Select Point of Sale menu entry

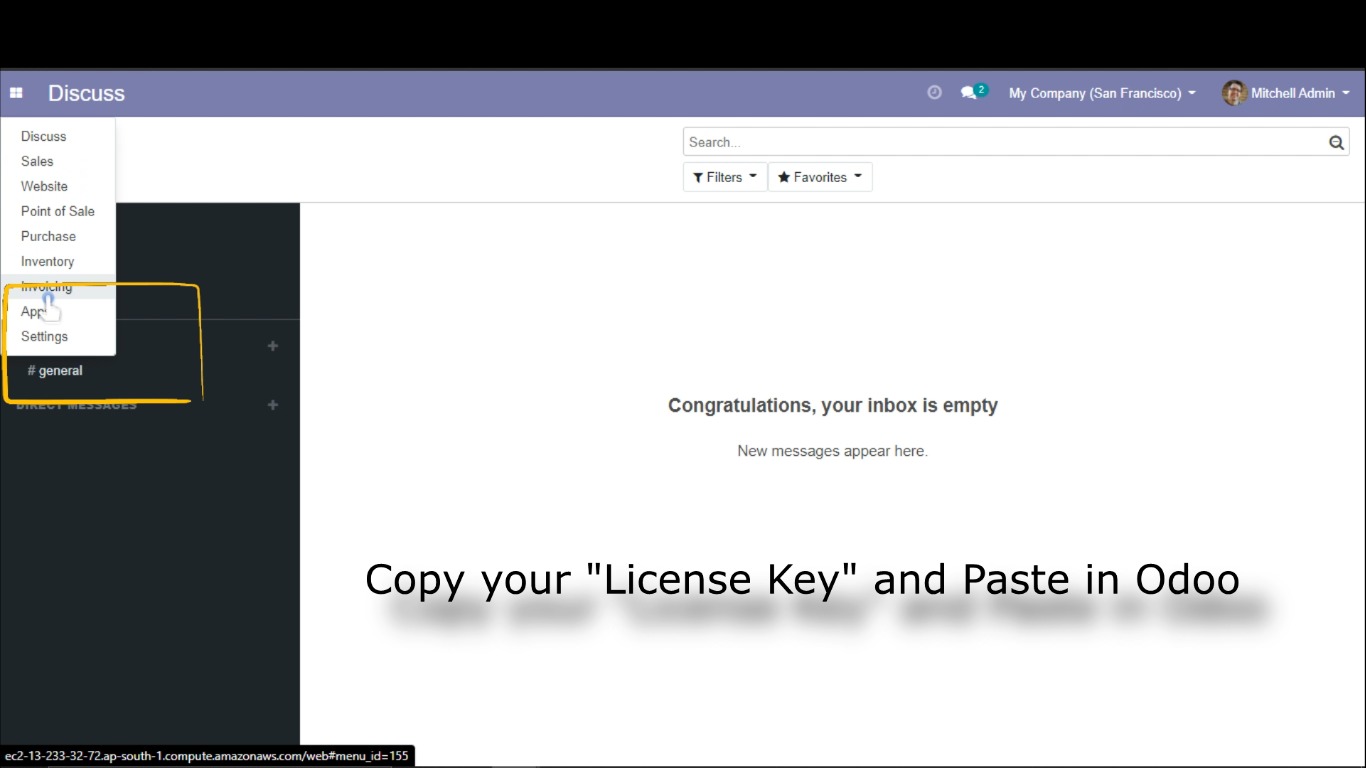tap(58, 211)
